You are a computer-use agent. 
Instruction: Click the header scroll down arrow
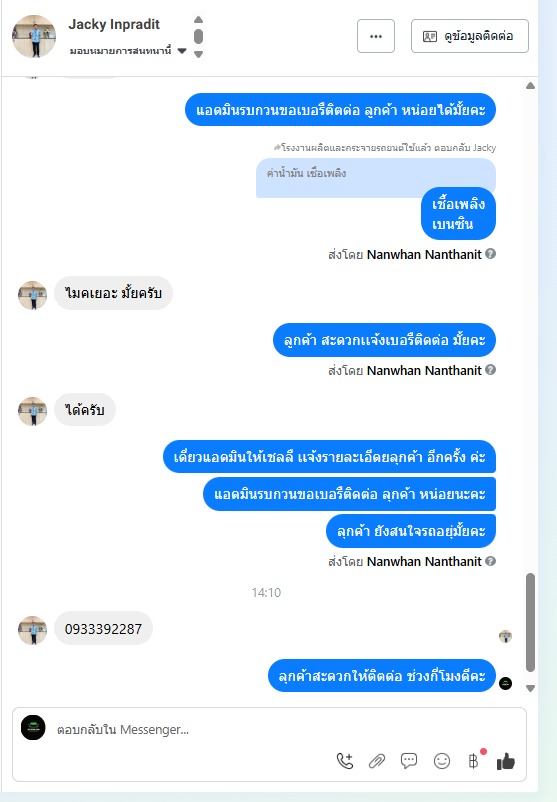(199, 54)
